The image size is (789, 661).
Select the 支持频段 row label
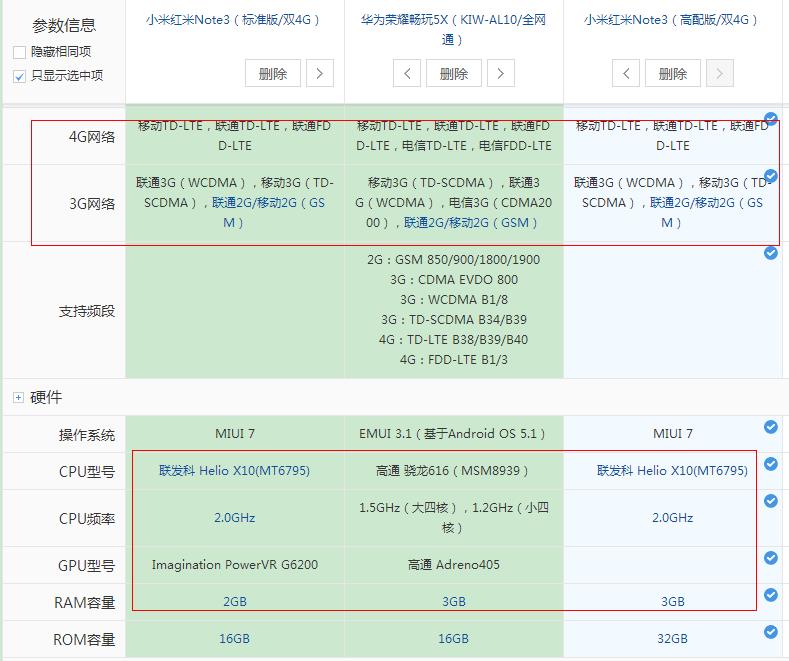(x=87, y=311)
